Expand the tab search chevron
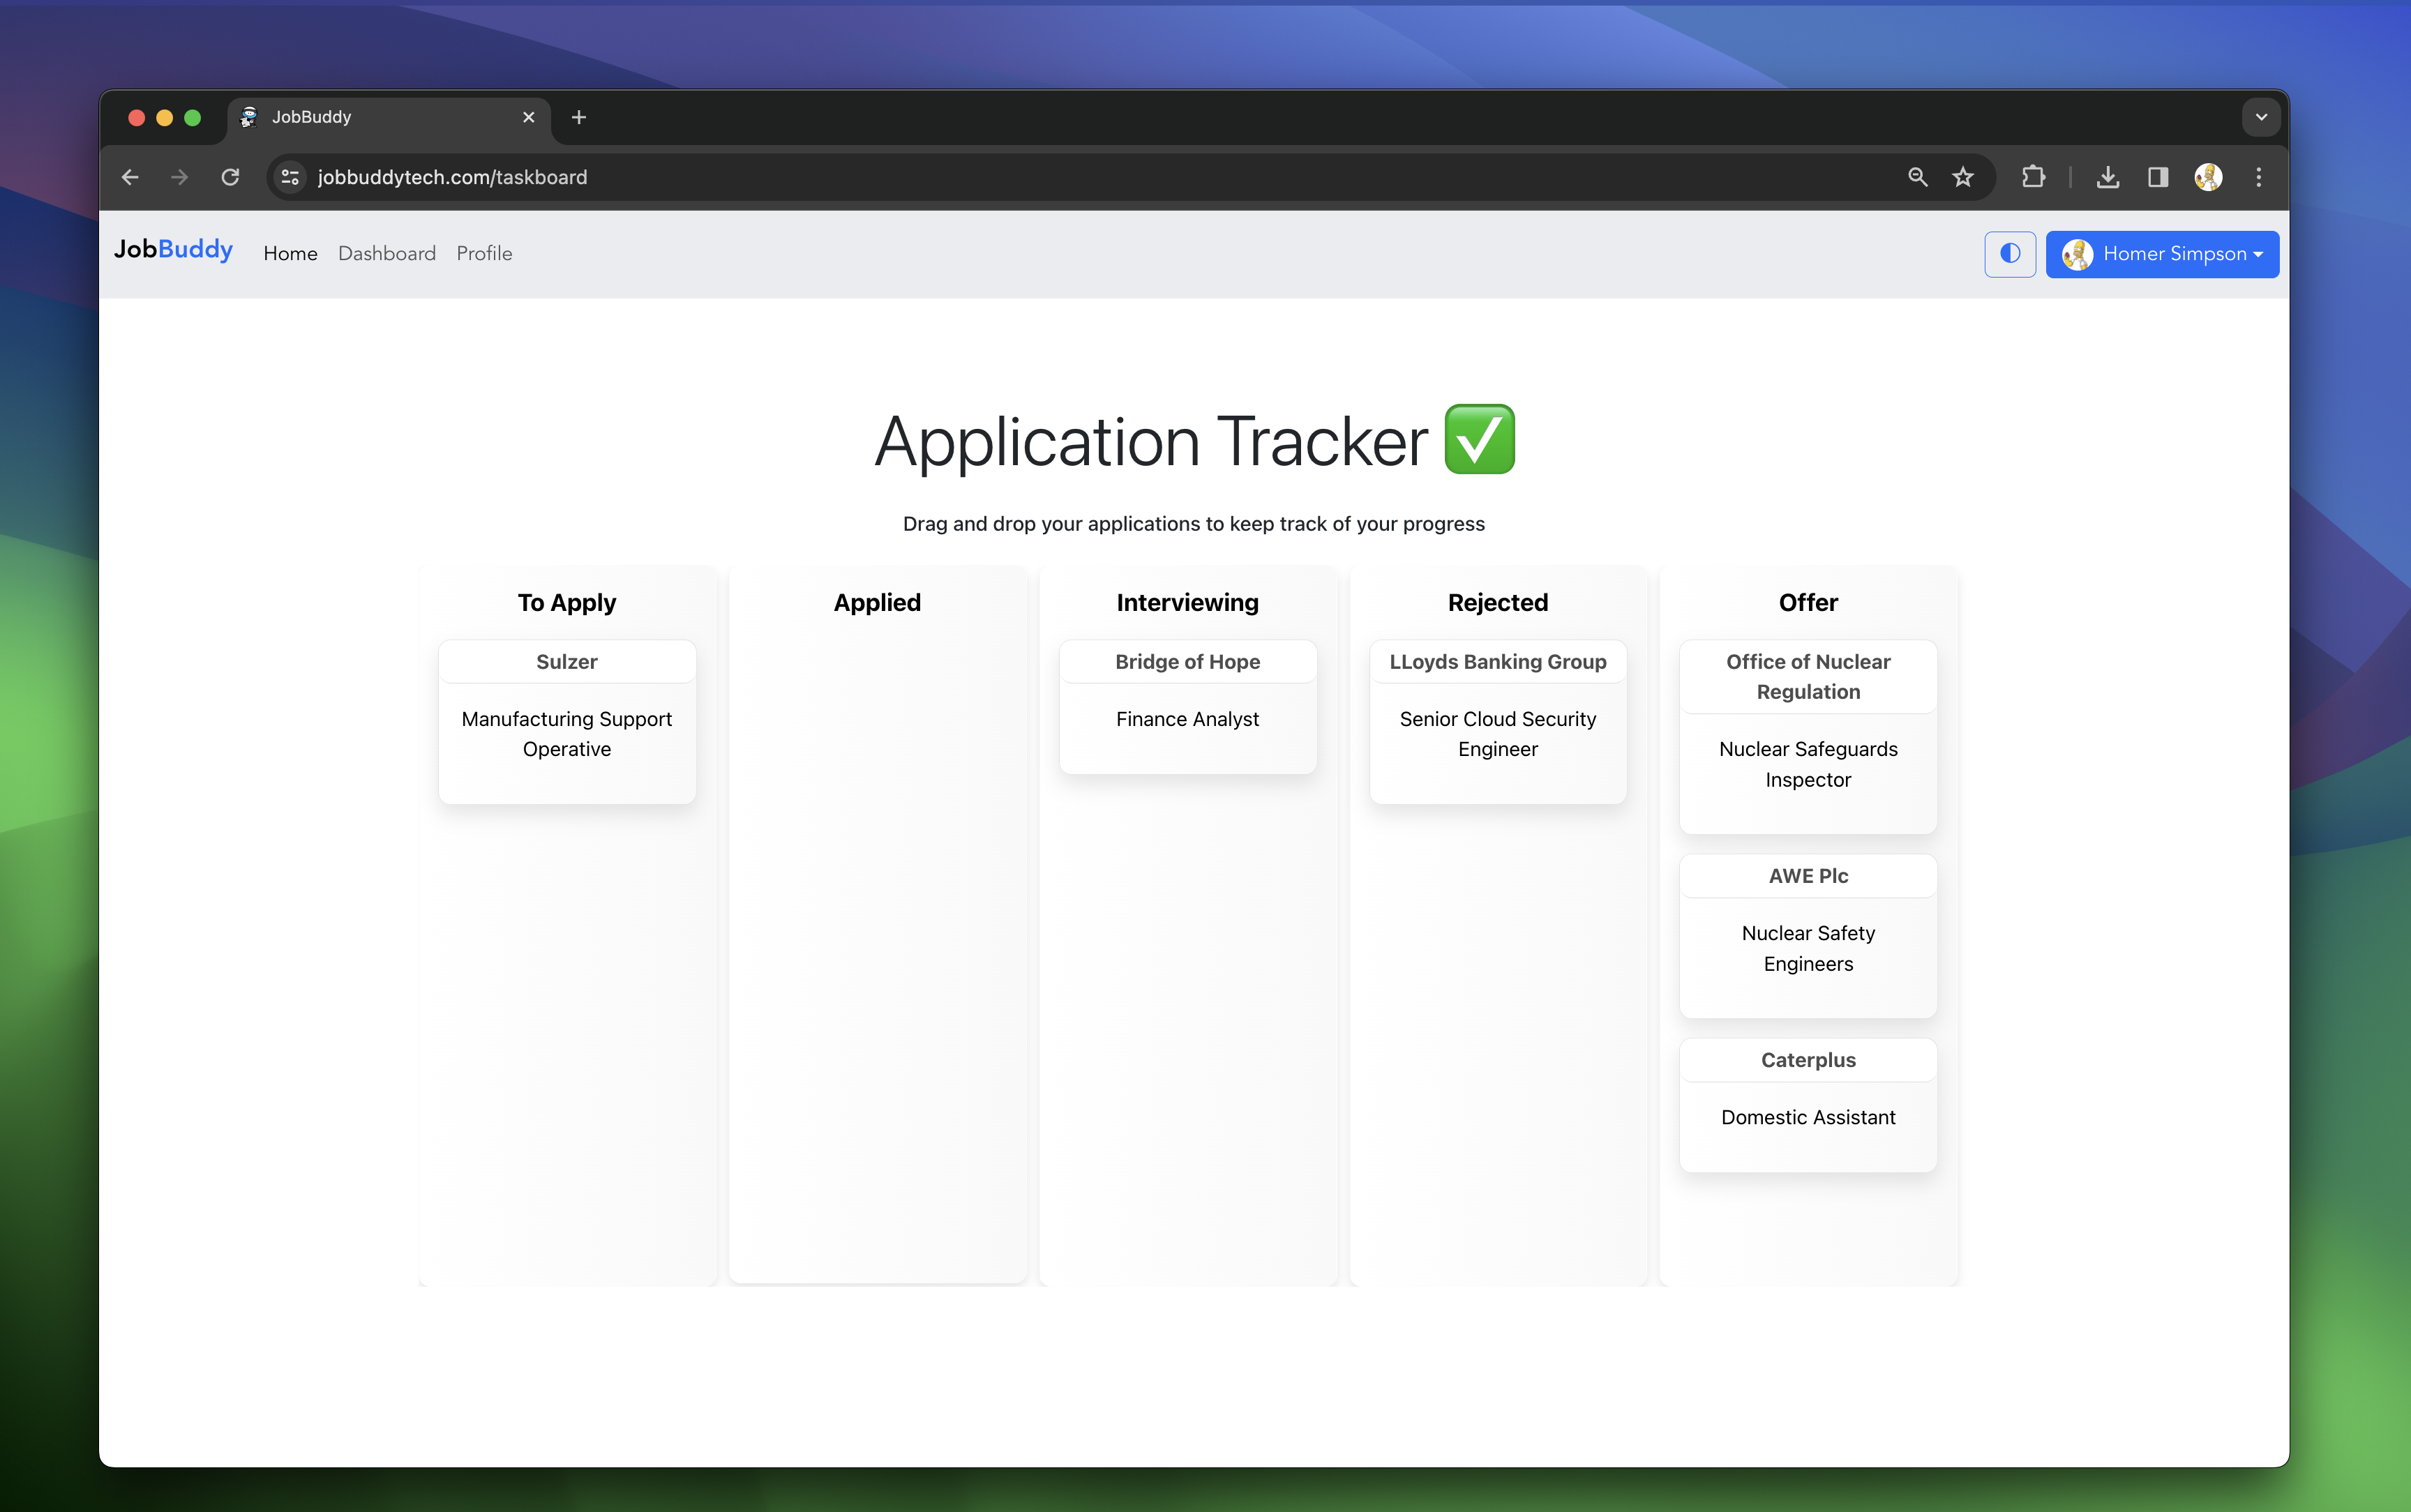Image resolution: width=2411 pixels, height=1512 pixels. 2260,117
